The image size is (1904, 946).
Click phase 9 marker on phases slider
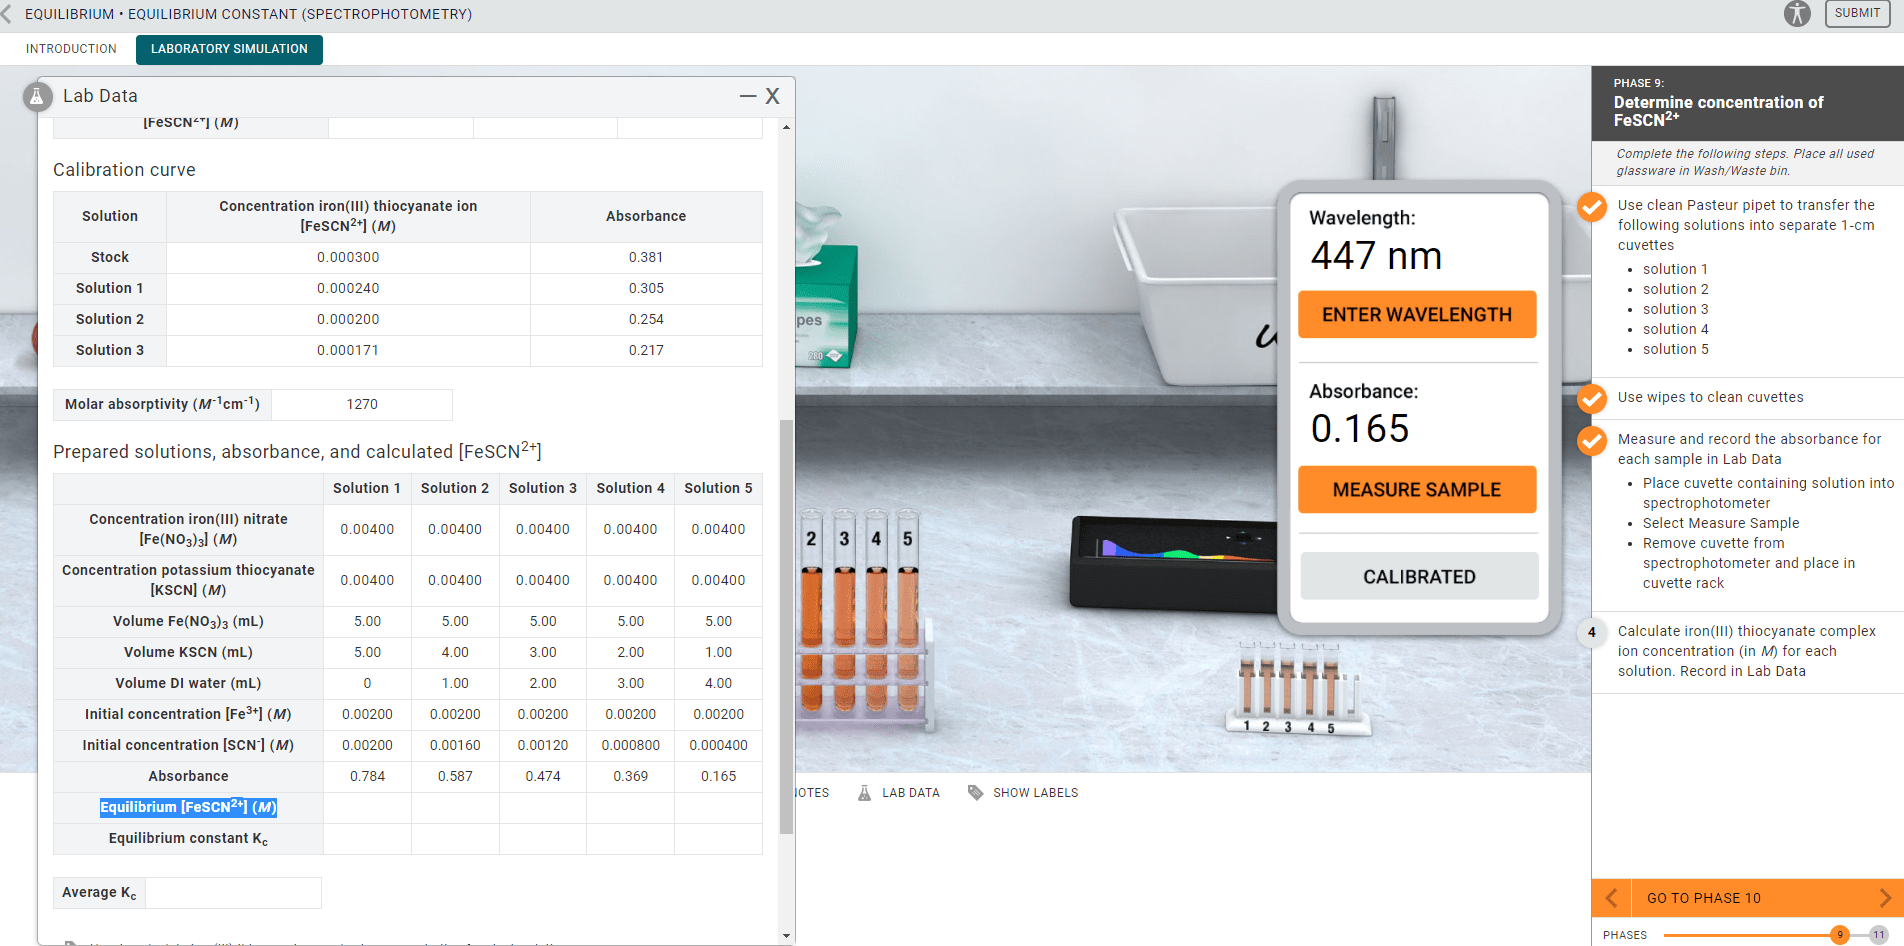(1839, 935)
